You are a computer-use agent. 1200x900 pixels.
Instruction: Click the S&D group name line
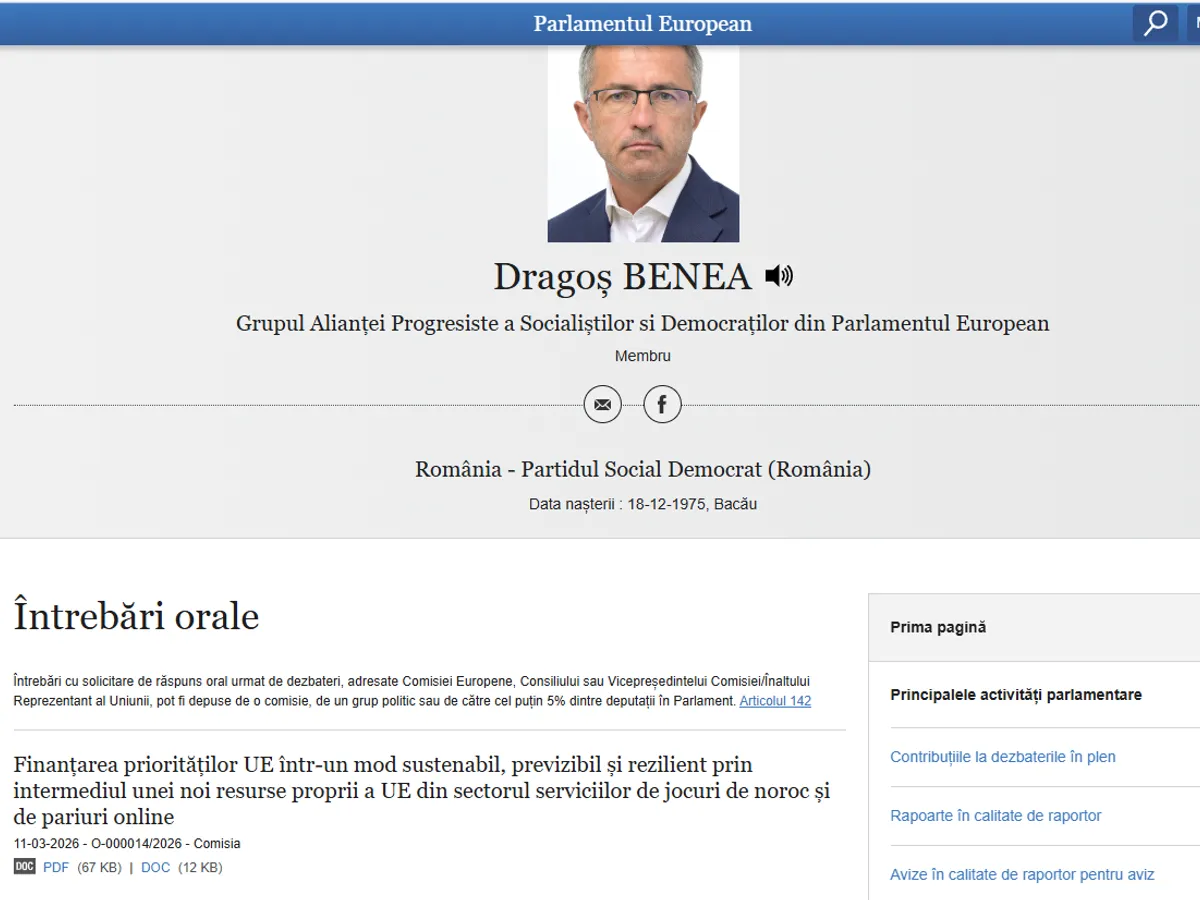(643, 323)
